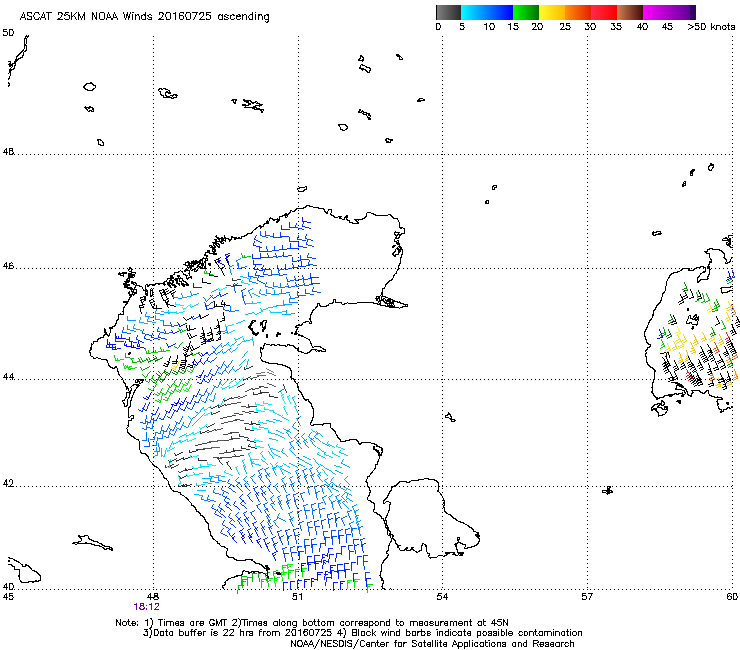Click the '54' longitude label on bottom axis
The image size is (740, 650).
pos(442,597)
